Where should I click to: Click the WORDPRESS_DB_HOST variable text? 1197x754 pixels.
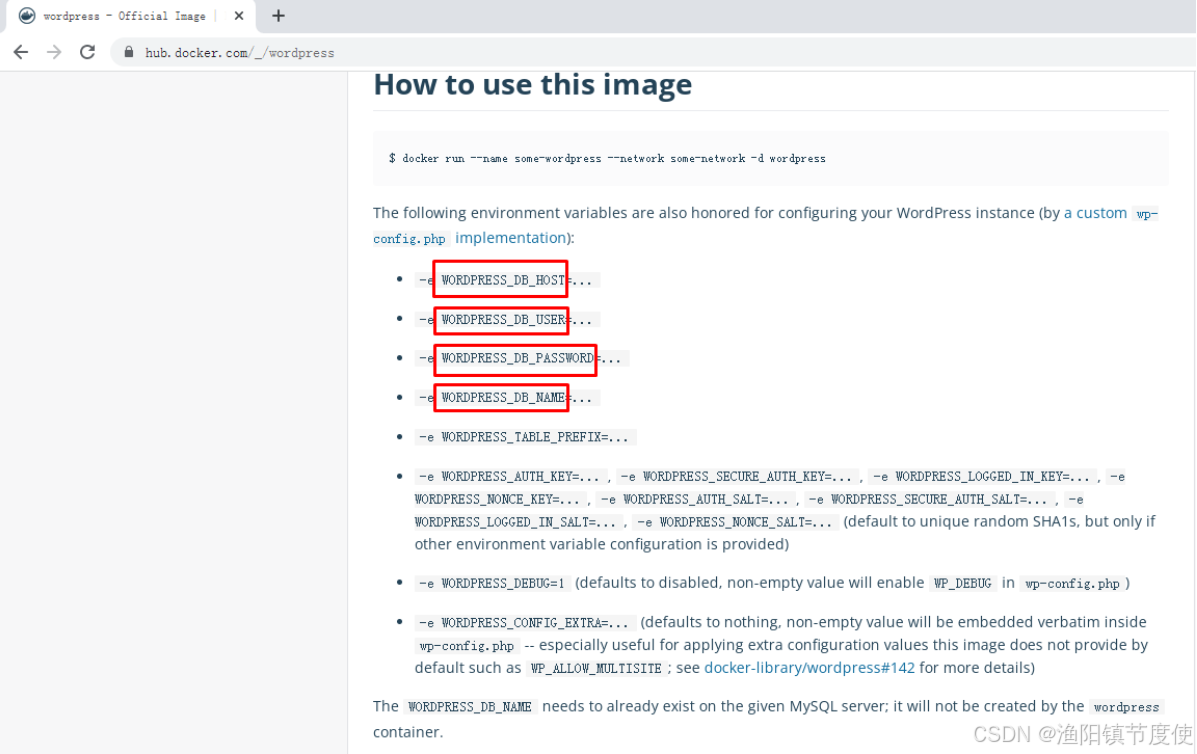pyautogui.click(x=502, y=280)
